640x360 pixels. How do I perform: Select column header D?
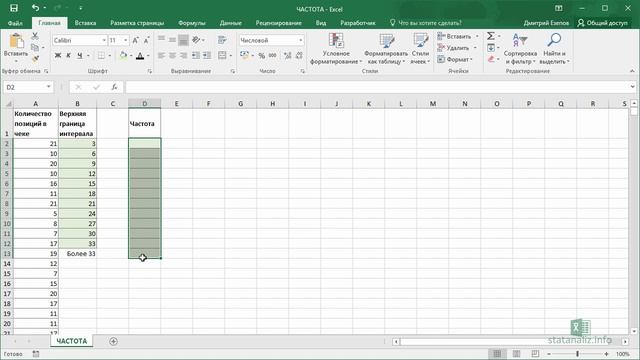(144, 104)
